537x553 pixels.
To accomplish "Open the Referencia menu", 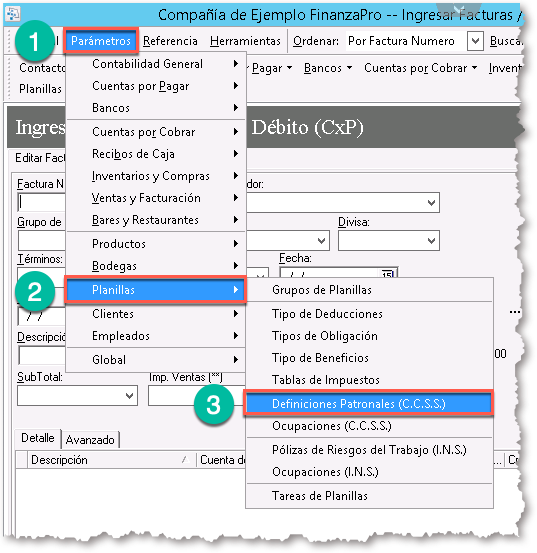I will 170,41.
